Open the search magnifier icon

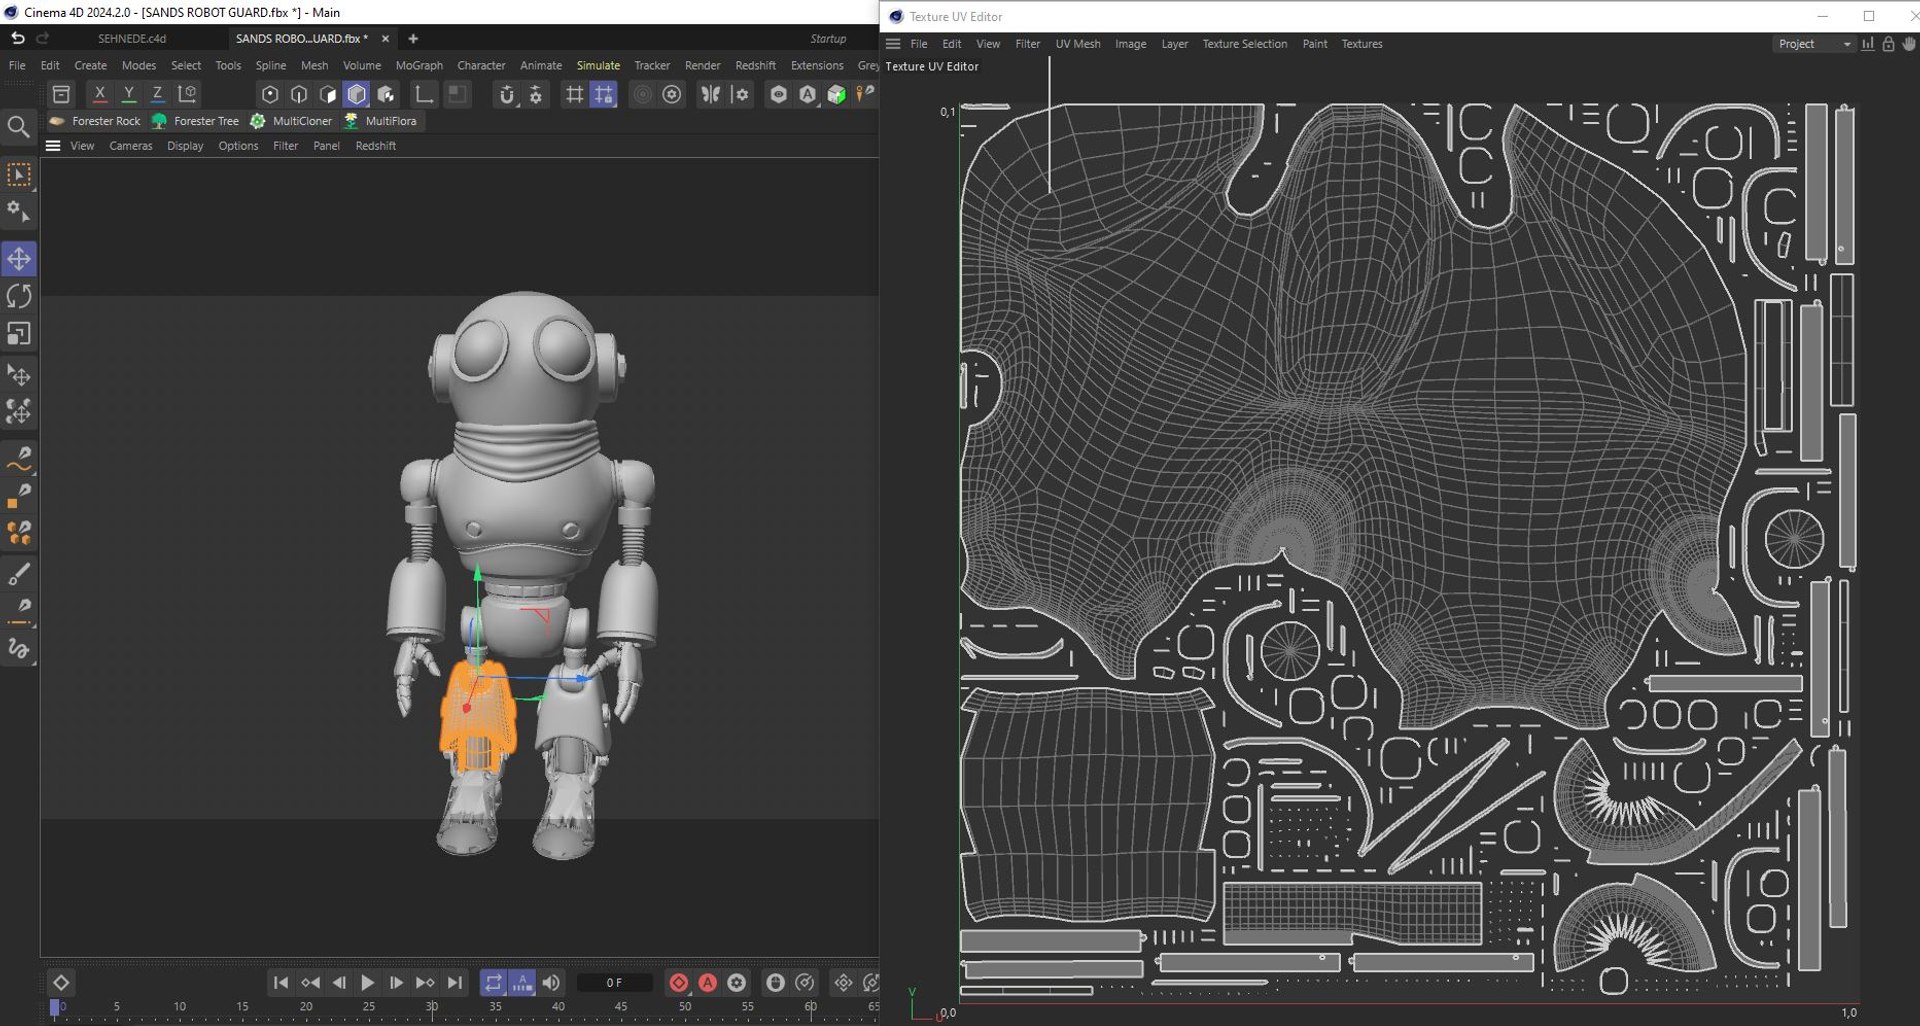(18, 126)
